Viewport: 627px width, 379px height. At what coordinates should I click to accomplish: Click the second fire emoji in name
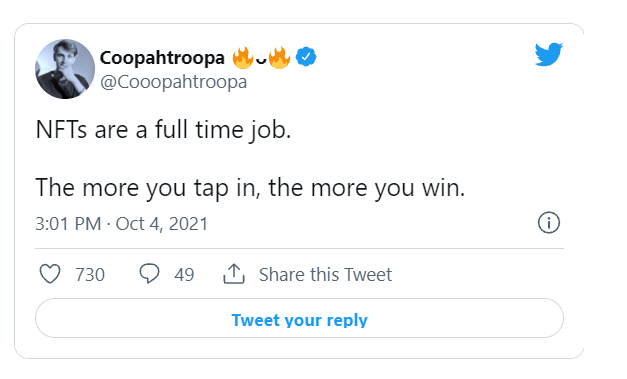(x=279, y=57)
